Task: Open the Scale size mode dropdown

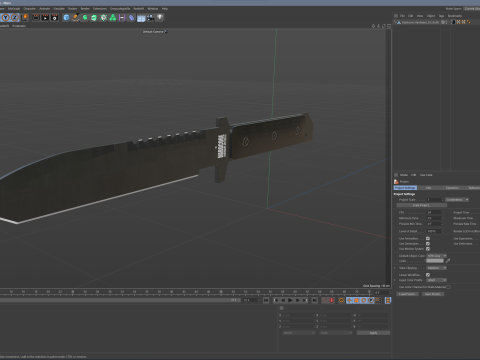Action: click(336, 333)
